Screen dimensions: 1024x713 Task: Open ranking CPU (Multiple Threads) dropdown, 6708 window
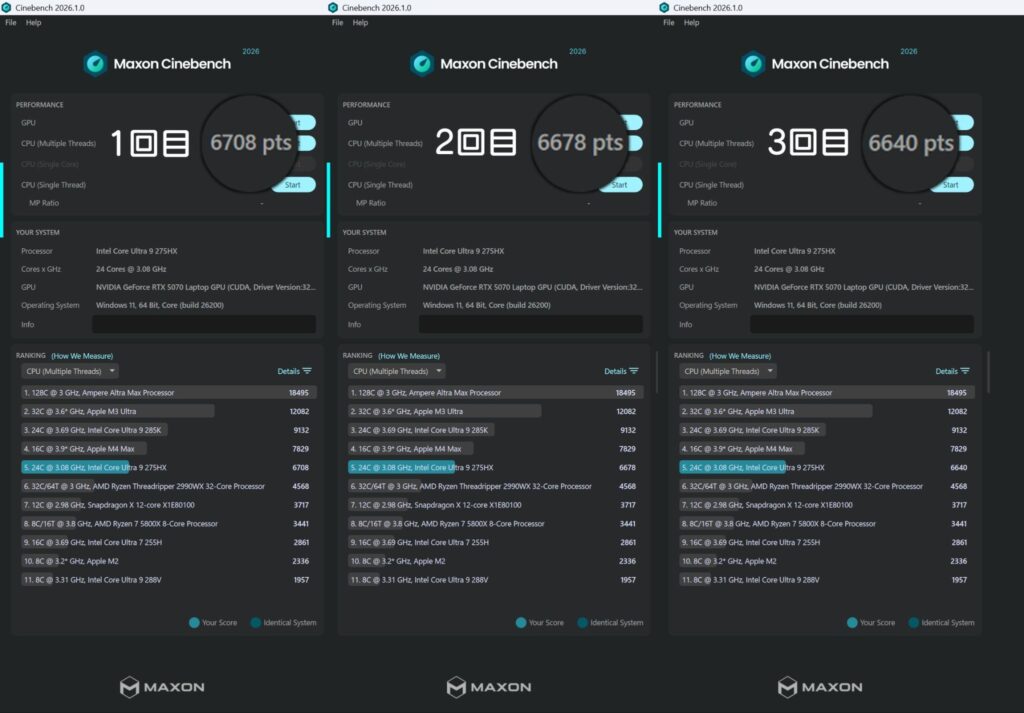70,371
